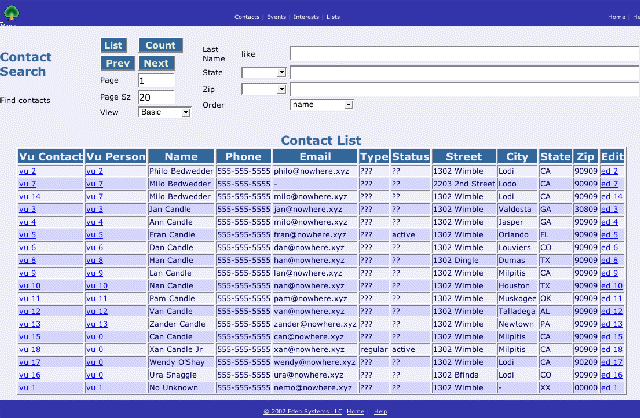Go to next page with Next button

click(x=156, y=63)
